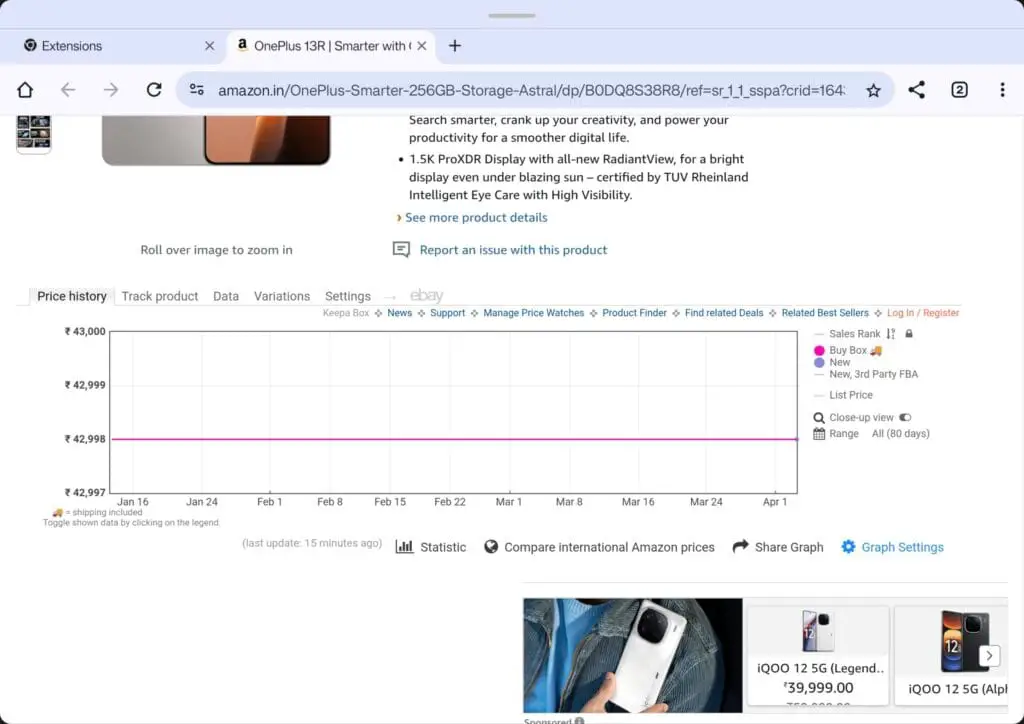This screenshot has height=724, width=1024.
Task: Go forward using the forward arrow
Action: click(111, 89)
